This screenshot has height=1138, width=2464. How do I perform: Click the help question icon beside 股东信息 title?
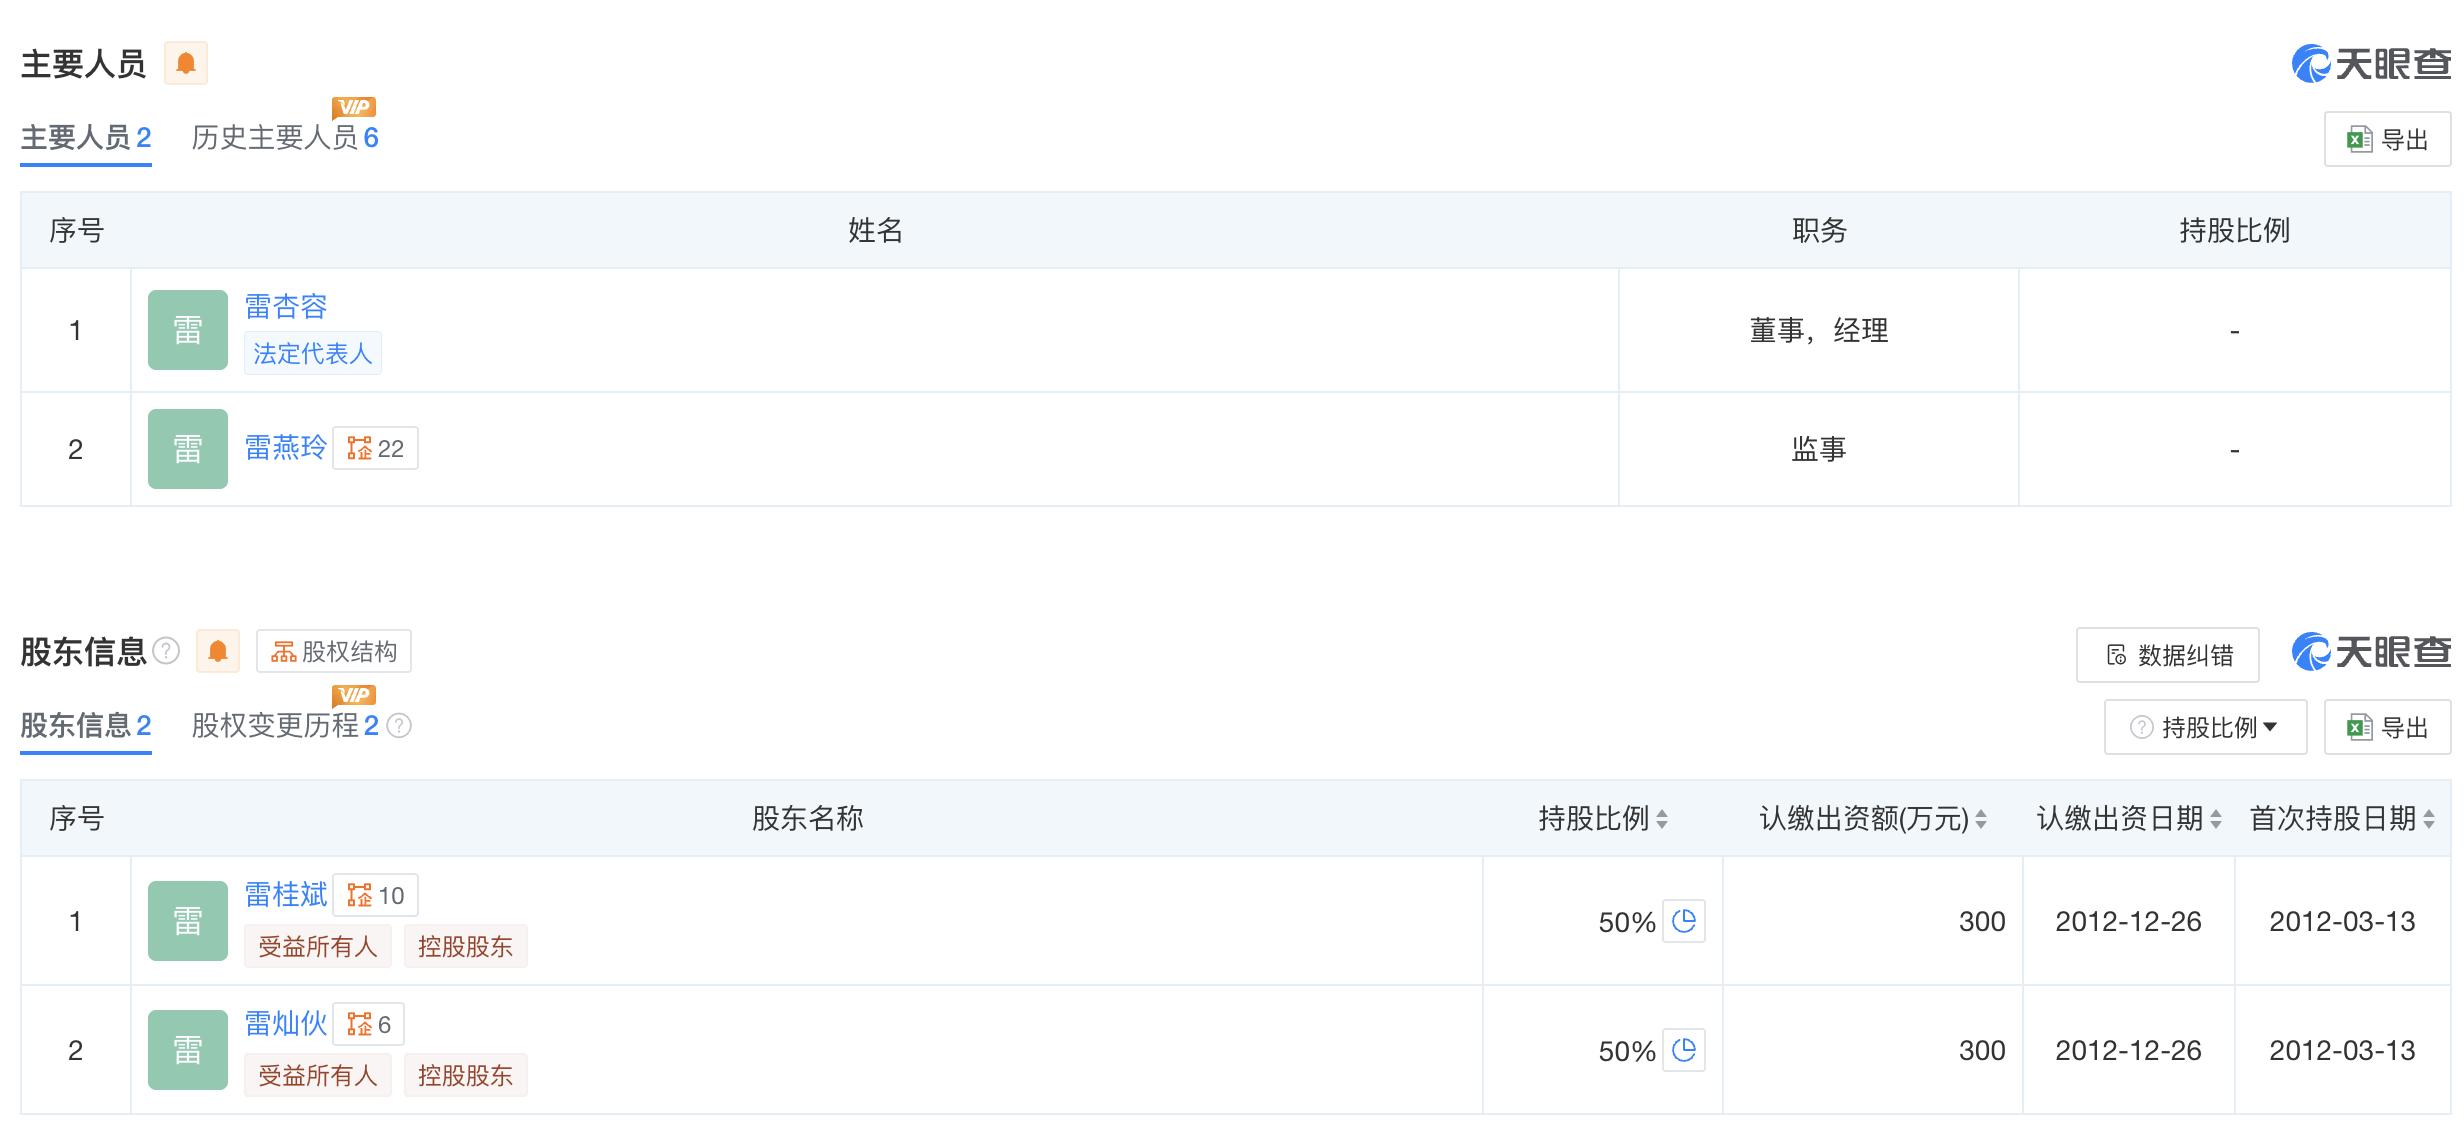coord(166,652)
